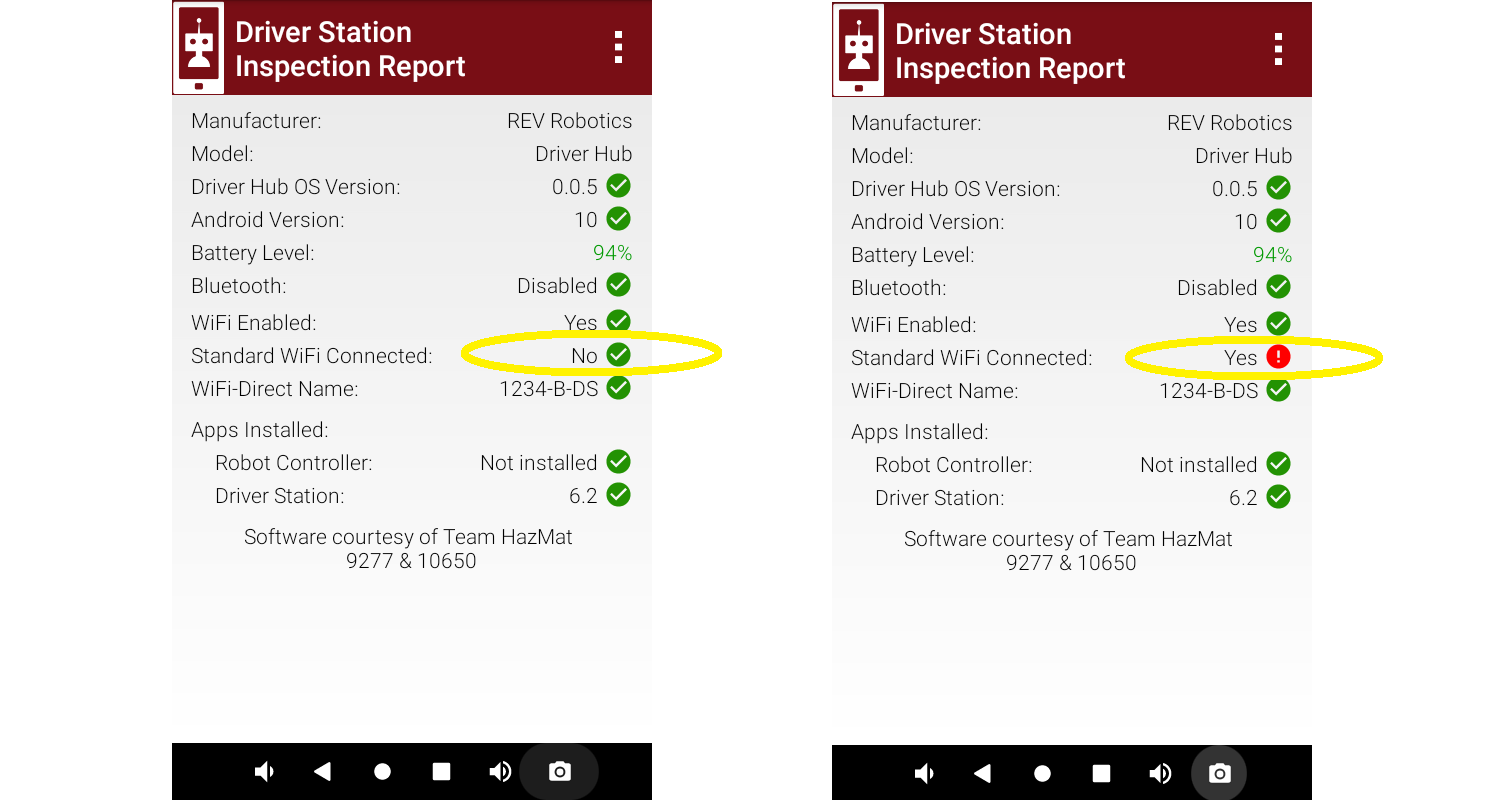
Task: Click the checkmark beside WiFi-Direct Name 1234-B-DS
Action: 619,388
